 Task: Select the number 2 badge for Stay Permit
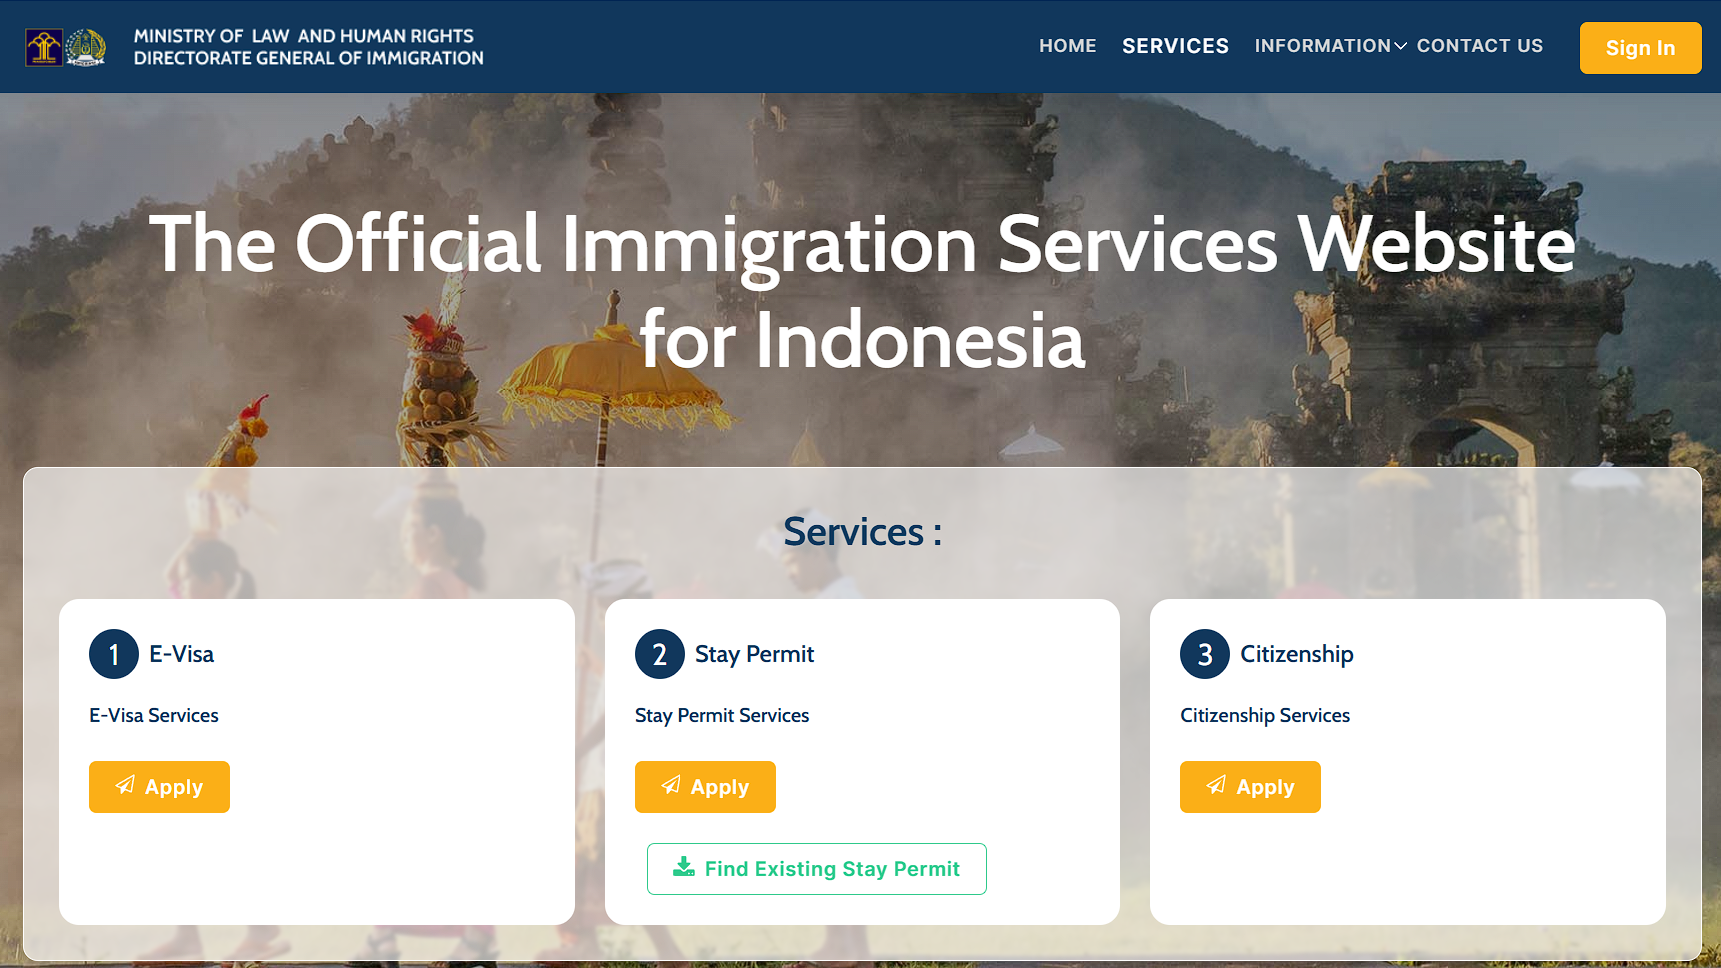[660, 654]
